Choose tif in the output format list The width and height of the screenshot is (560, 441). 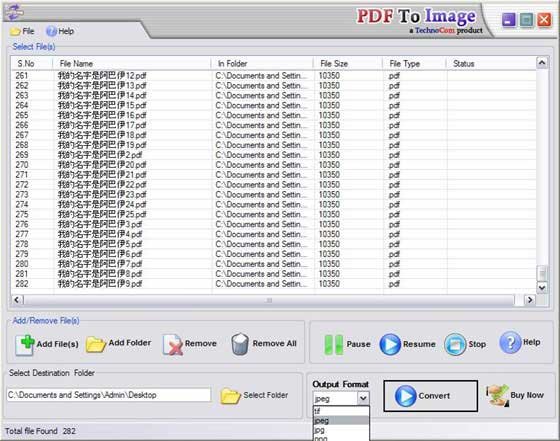[x=341, y=411]
